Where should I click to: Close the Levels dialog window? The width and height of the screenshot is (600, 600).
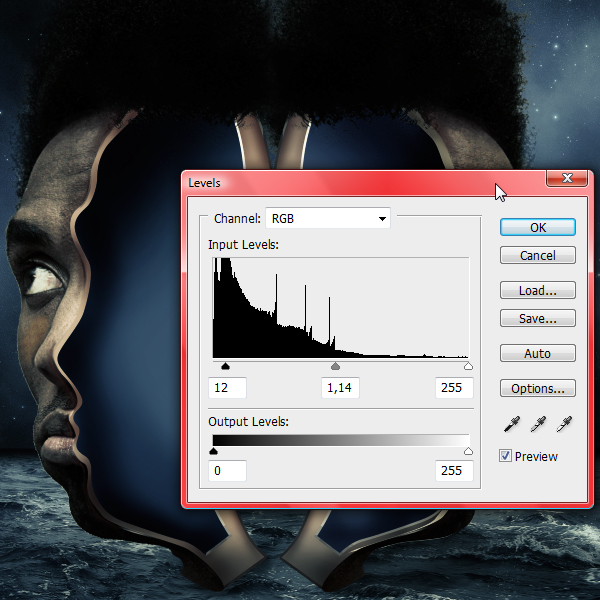click(567, 178)
